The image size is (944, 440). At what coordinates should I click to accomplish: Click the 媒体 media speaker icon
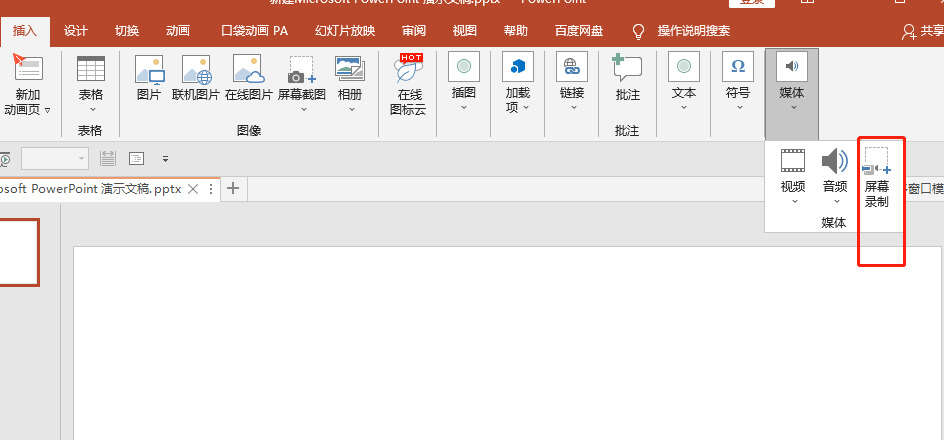point(792,66)
